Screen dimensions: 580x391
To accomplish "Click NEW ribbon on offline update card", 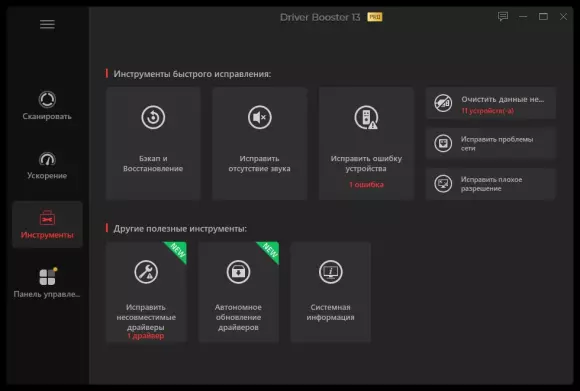I will tap(270, 251).
